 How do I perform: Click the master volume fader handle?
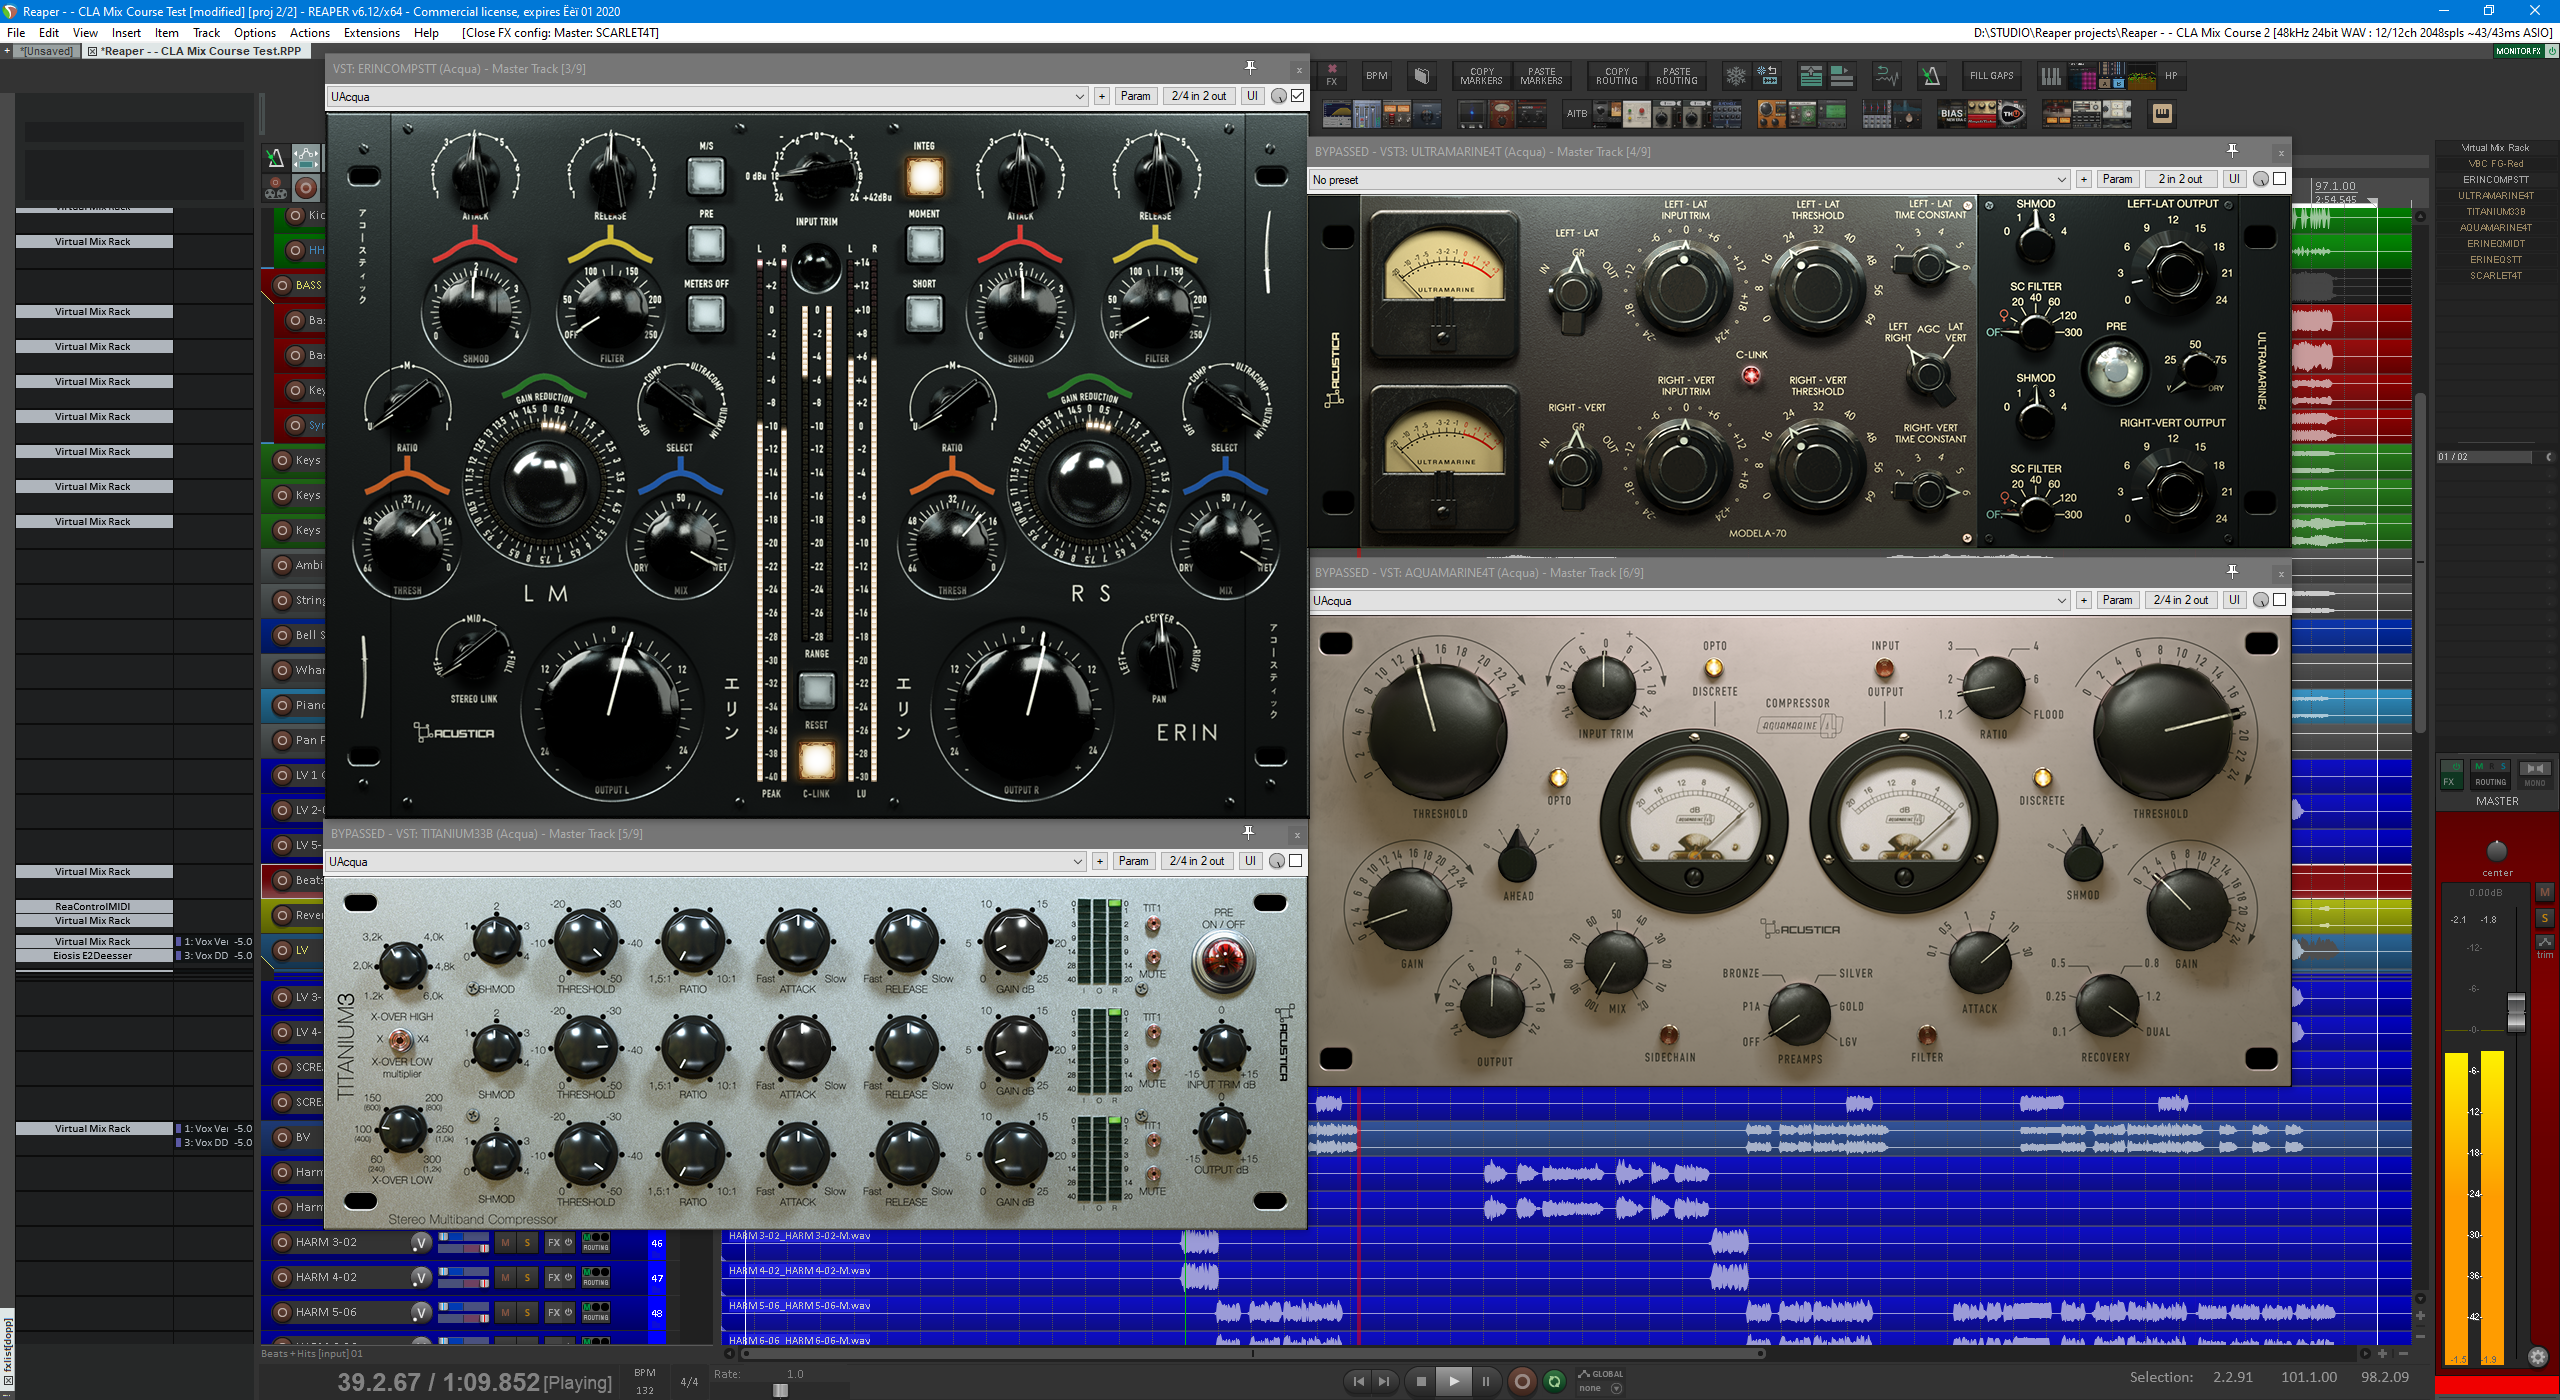point(2516,1012)
